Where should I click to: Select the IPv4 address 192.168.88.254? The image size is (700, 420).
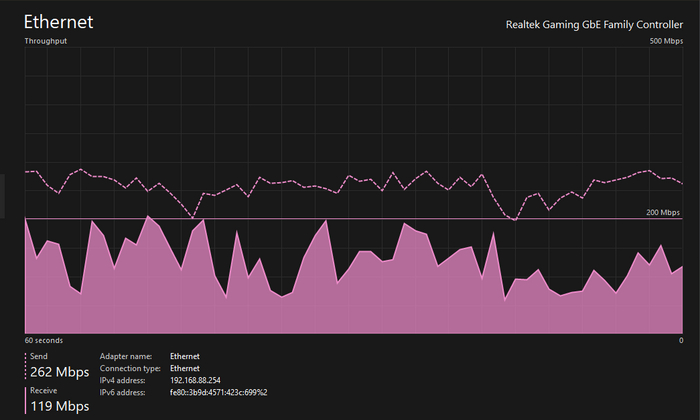(195, 380)
